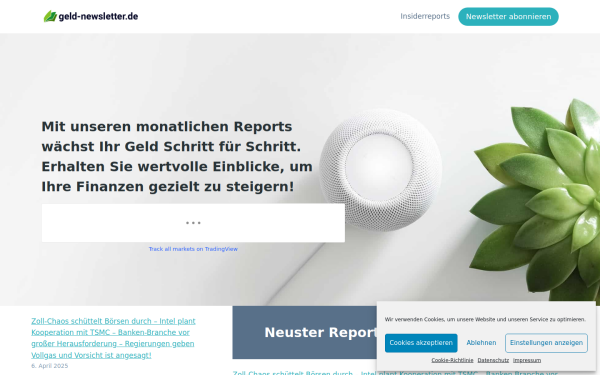This screenshot has width=600, height=375.
Task: Click the loading TradingView ticker widget
Action: pos(193,223)
